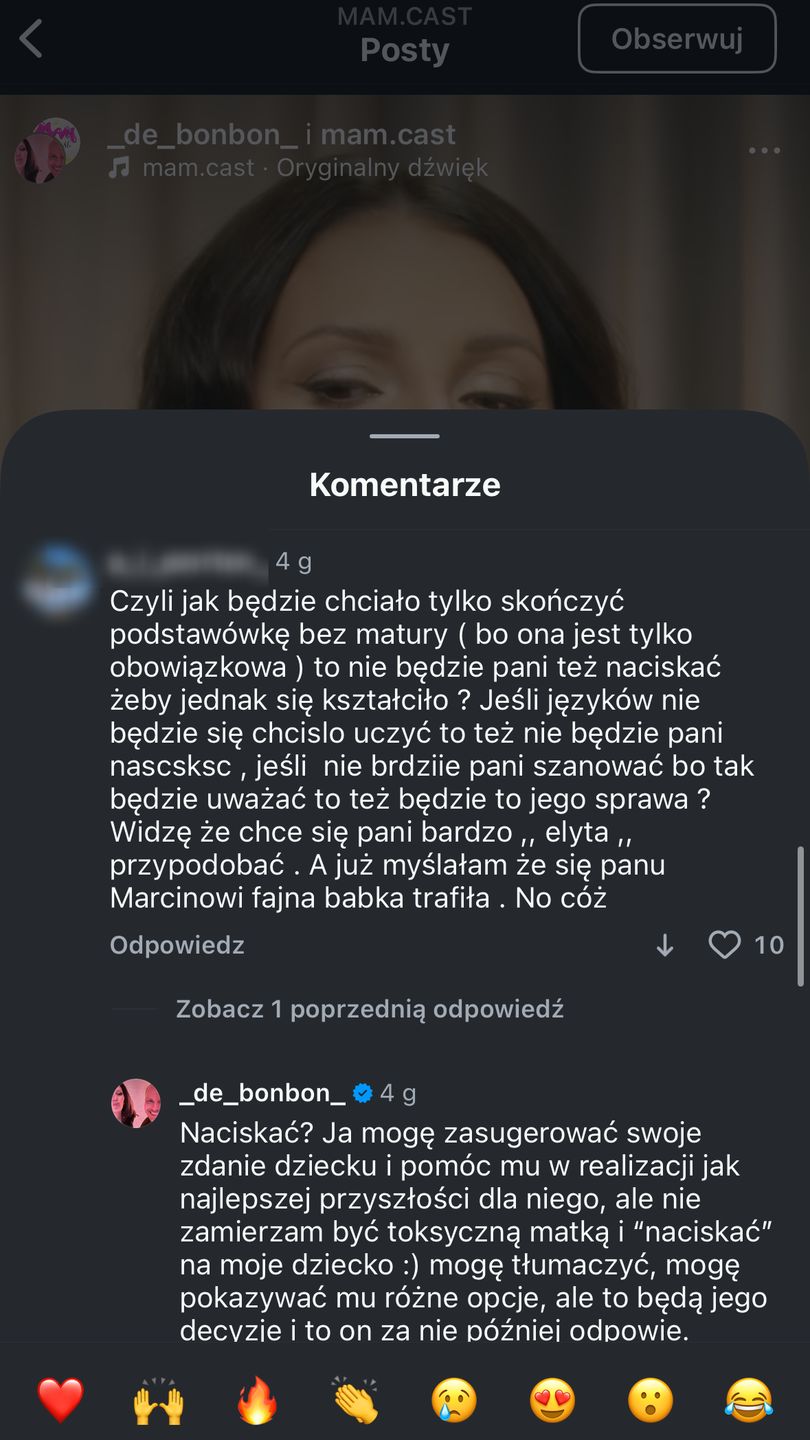The image size is (810, 1440).
Task: Open _de_bonbon_ profile from reply username
Action: click(262, 1094)
